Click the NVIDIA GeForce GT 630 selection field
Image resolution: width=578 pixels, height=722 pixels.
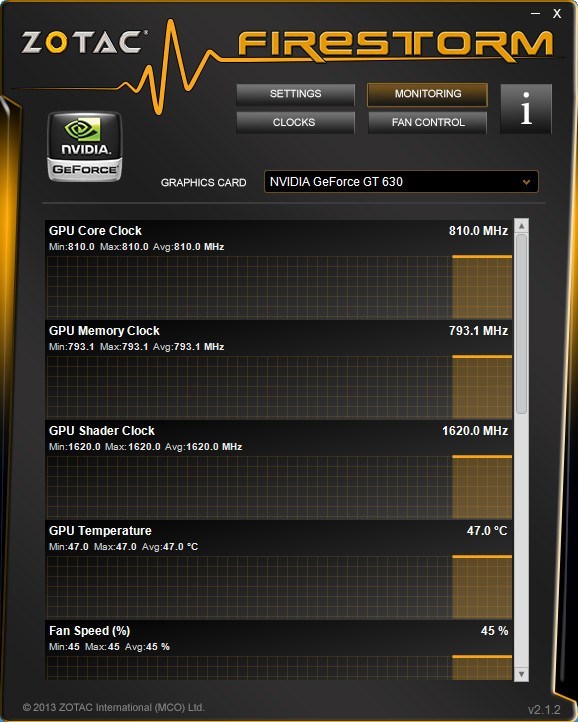click(401, 181)
